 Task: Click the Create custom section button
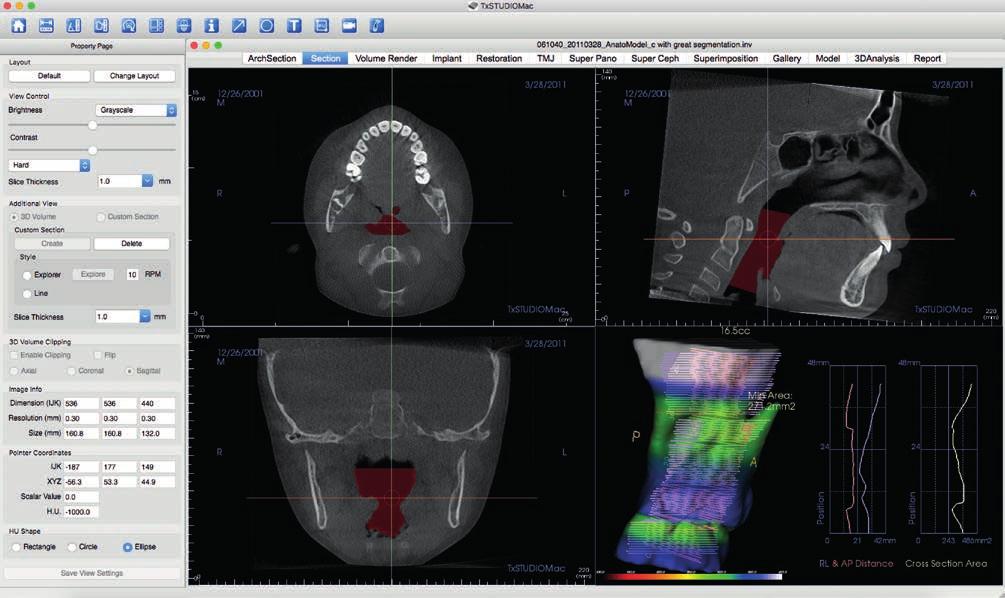click(x=52, y=244)
